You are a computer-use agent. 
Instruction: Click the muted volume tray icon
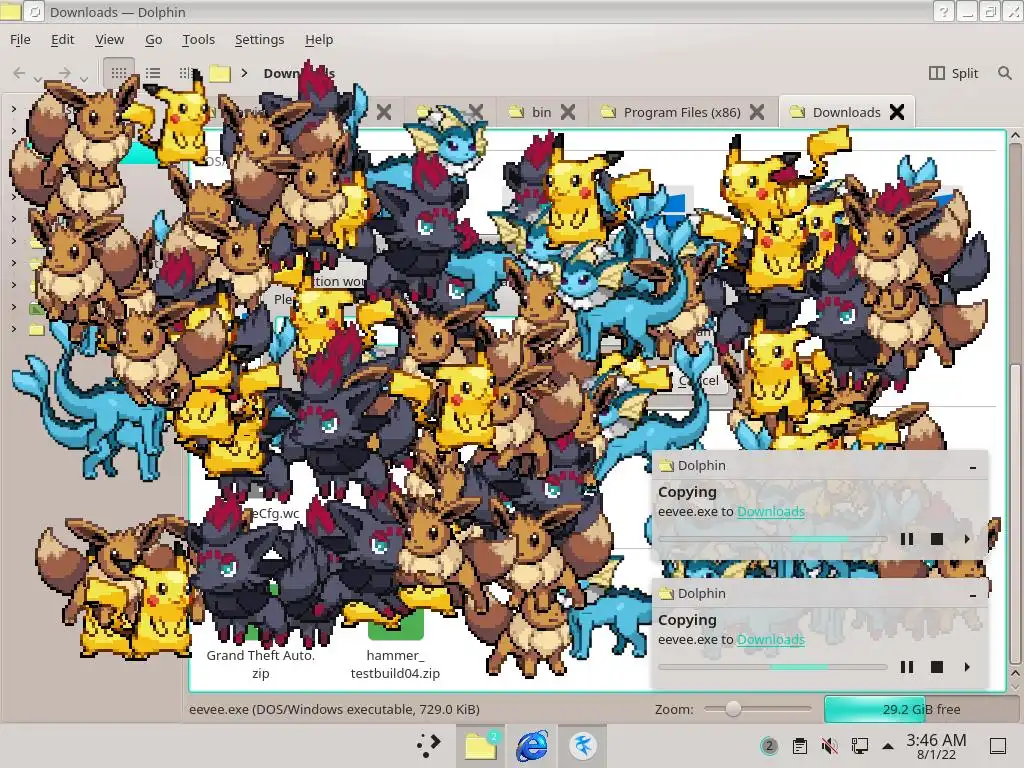coord(829,746)
